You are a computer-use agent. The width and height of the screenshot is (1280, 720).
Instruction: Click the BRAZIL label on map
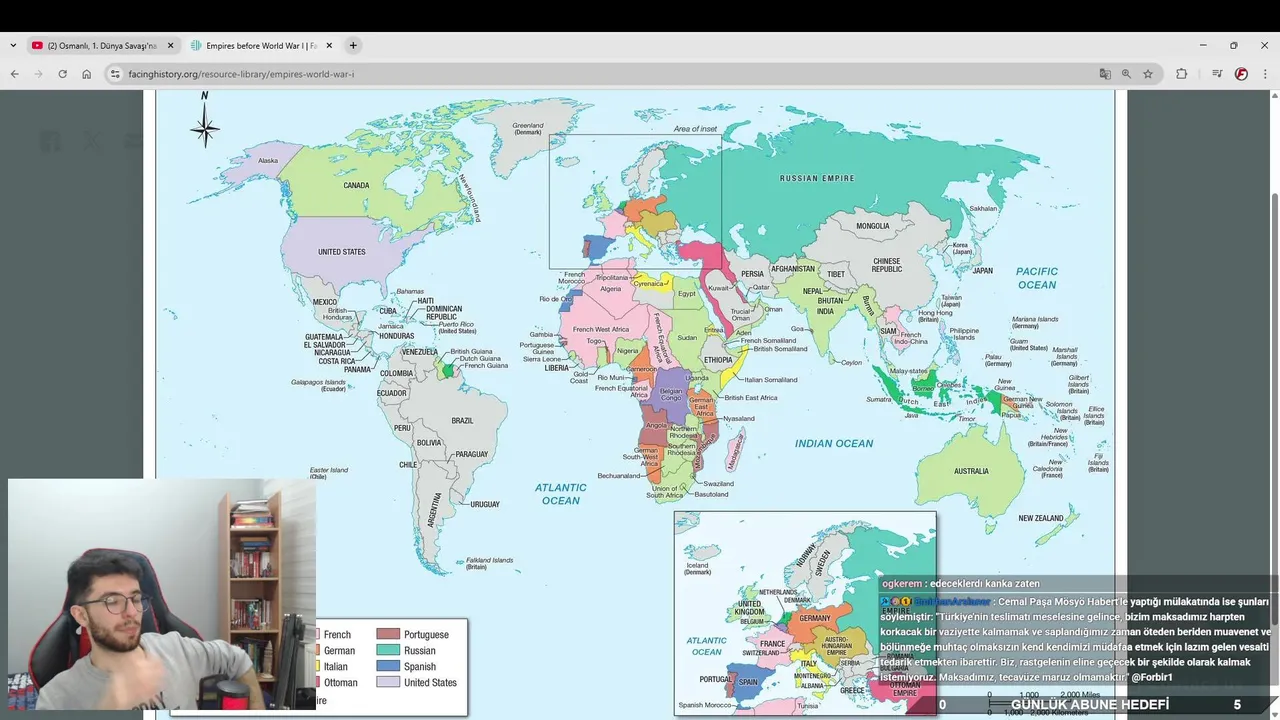pyautogui.click(x=462, y=421)
